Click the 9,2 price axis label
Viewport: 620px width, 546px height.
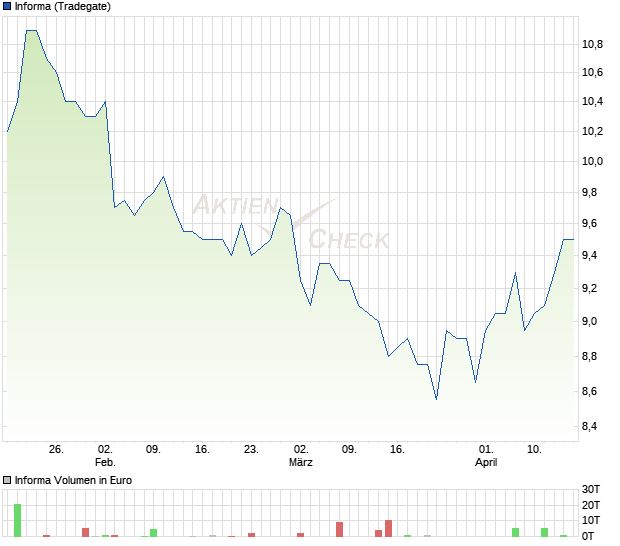(590, 288)
